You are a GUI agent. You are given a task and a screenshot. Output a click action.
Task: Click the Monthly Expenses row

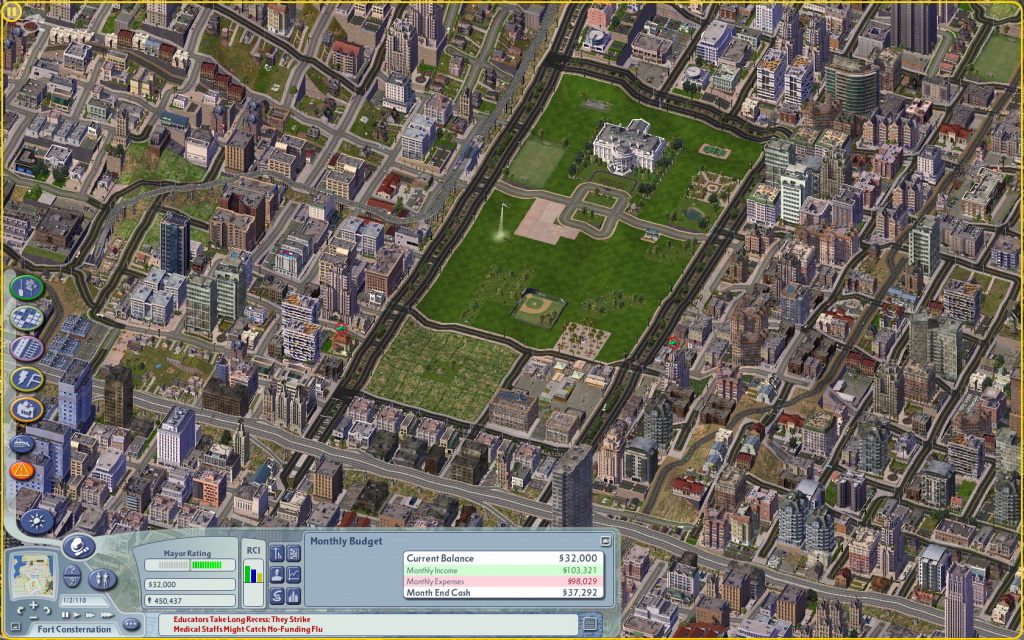click(x=502, y=581)
